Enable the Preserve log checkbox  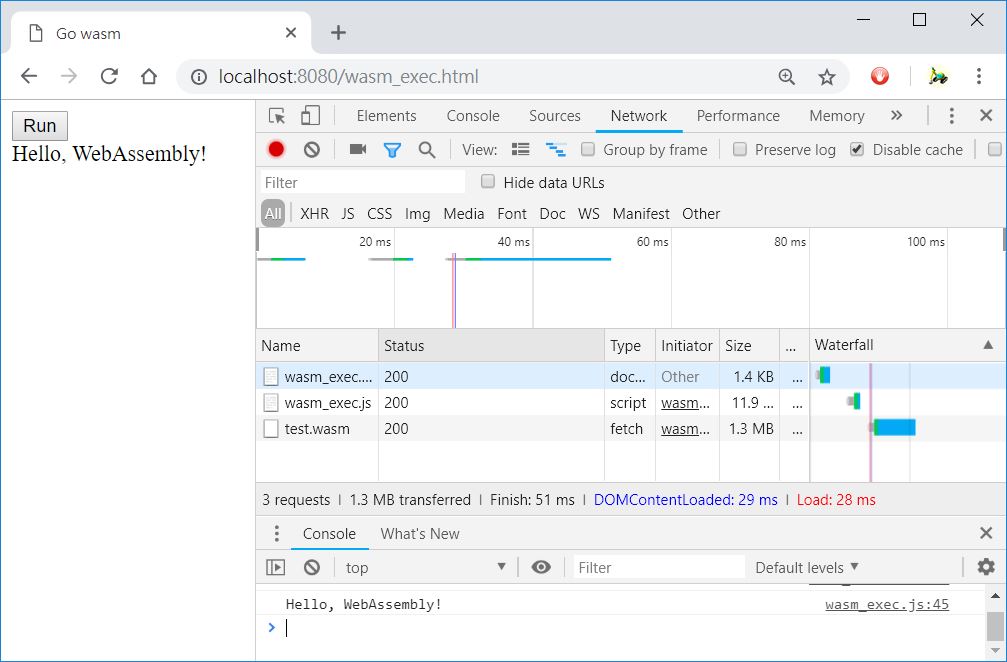tap(740, 150)
